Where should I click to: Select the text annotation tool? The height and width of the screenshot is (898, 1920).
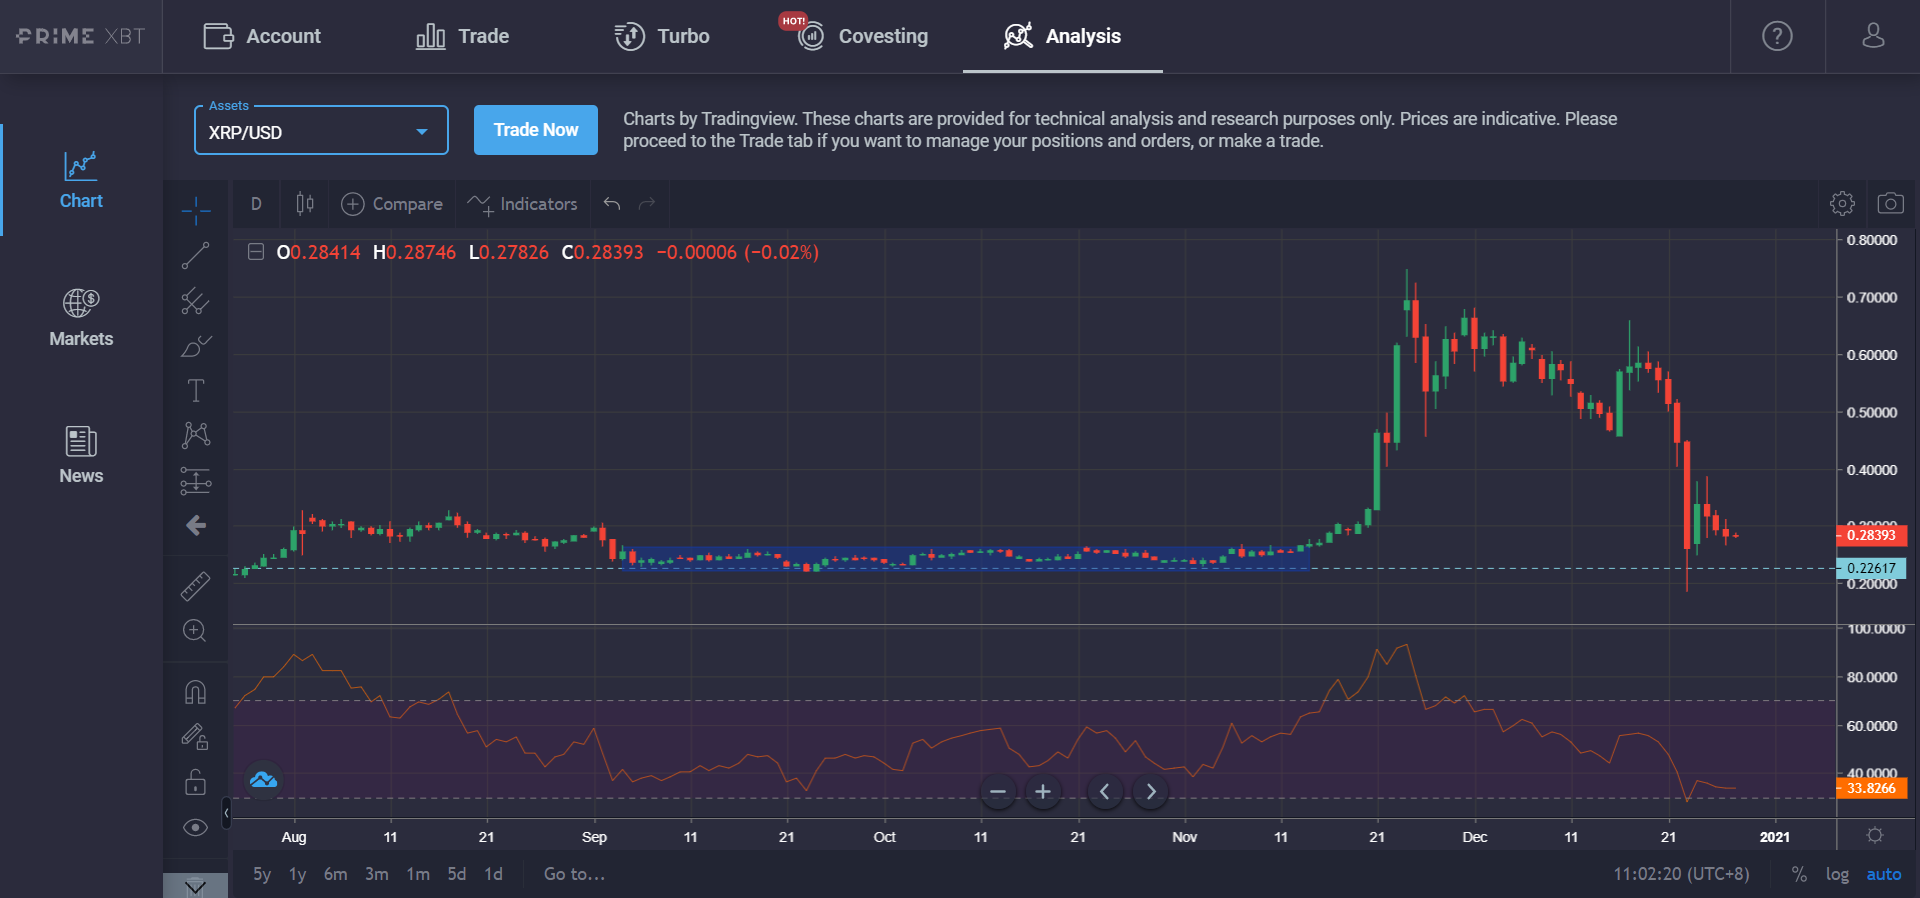(x=196, y=390)
